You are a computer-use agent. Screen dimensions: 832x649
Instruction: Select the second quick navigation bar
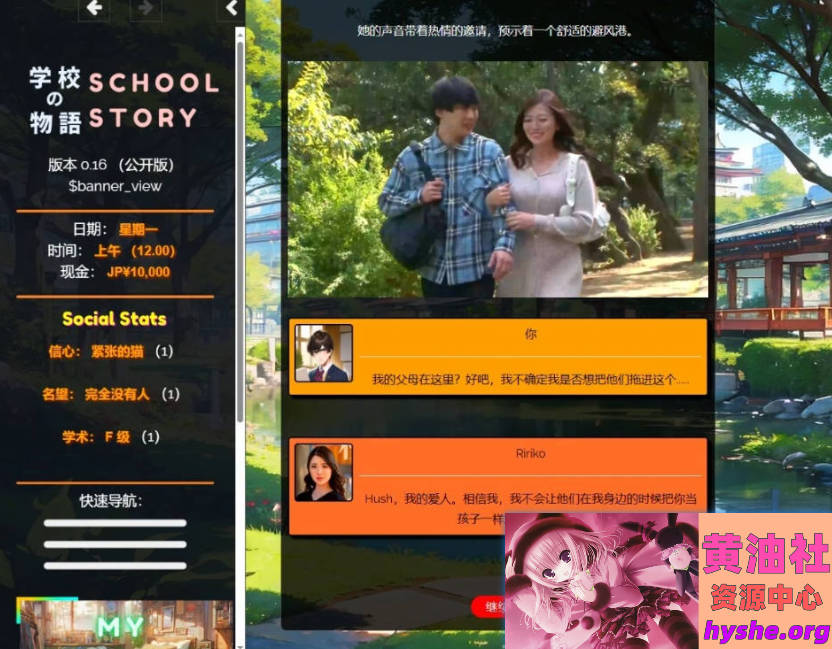click(x=115, y=544)
